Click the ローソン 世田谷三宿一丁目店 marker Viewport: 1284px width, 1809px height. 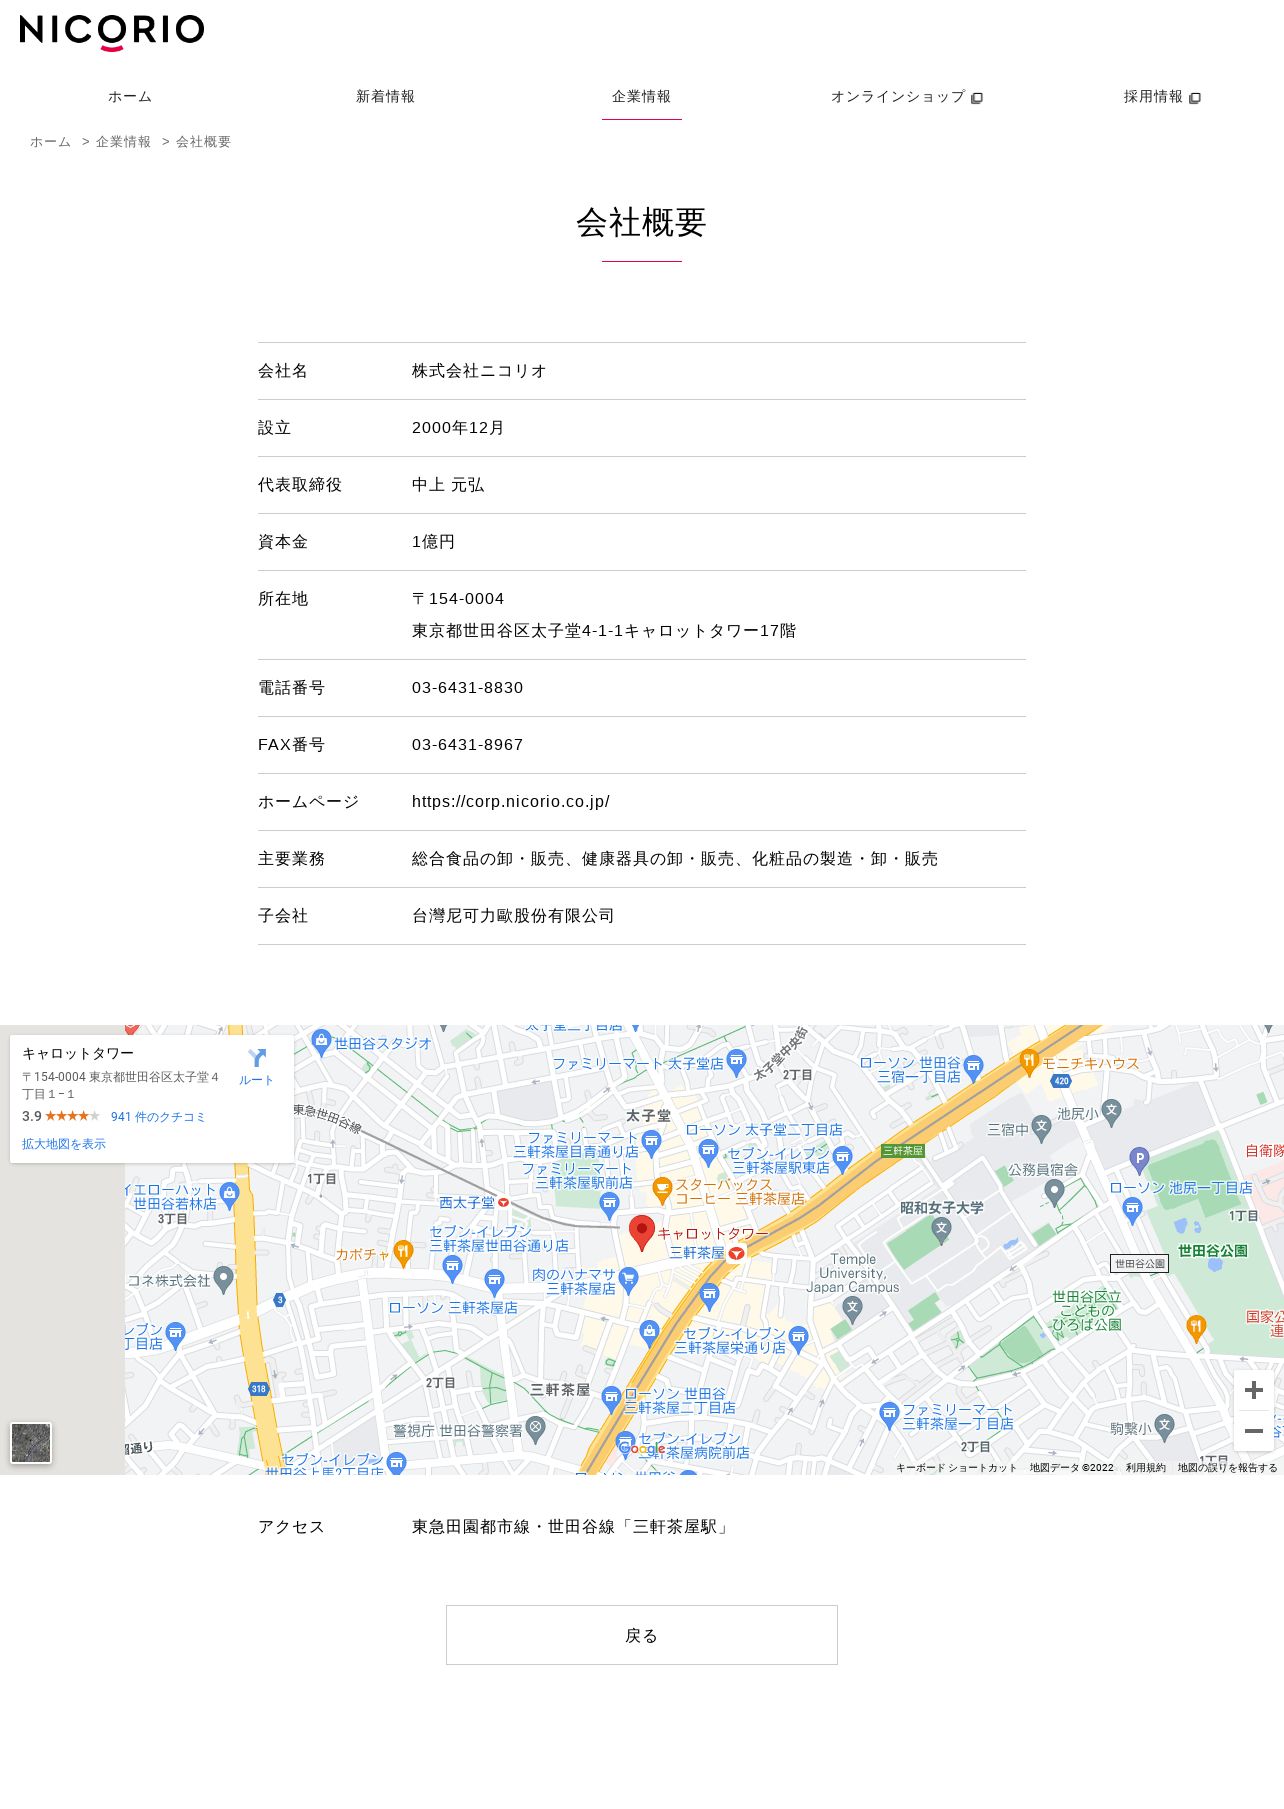[973, 1067]
